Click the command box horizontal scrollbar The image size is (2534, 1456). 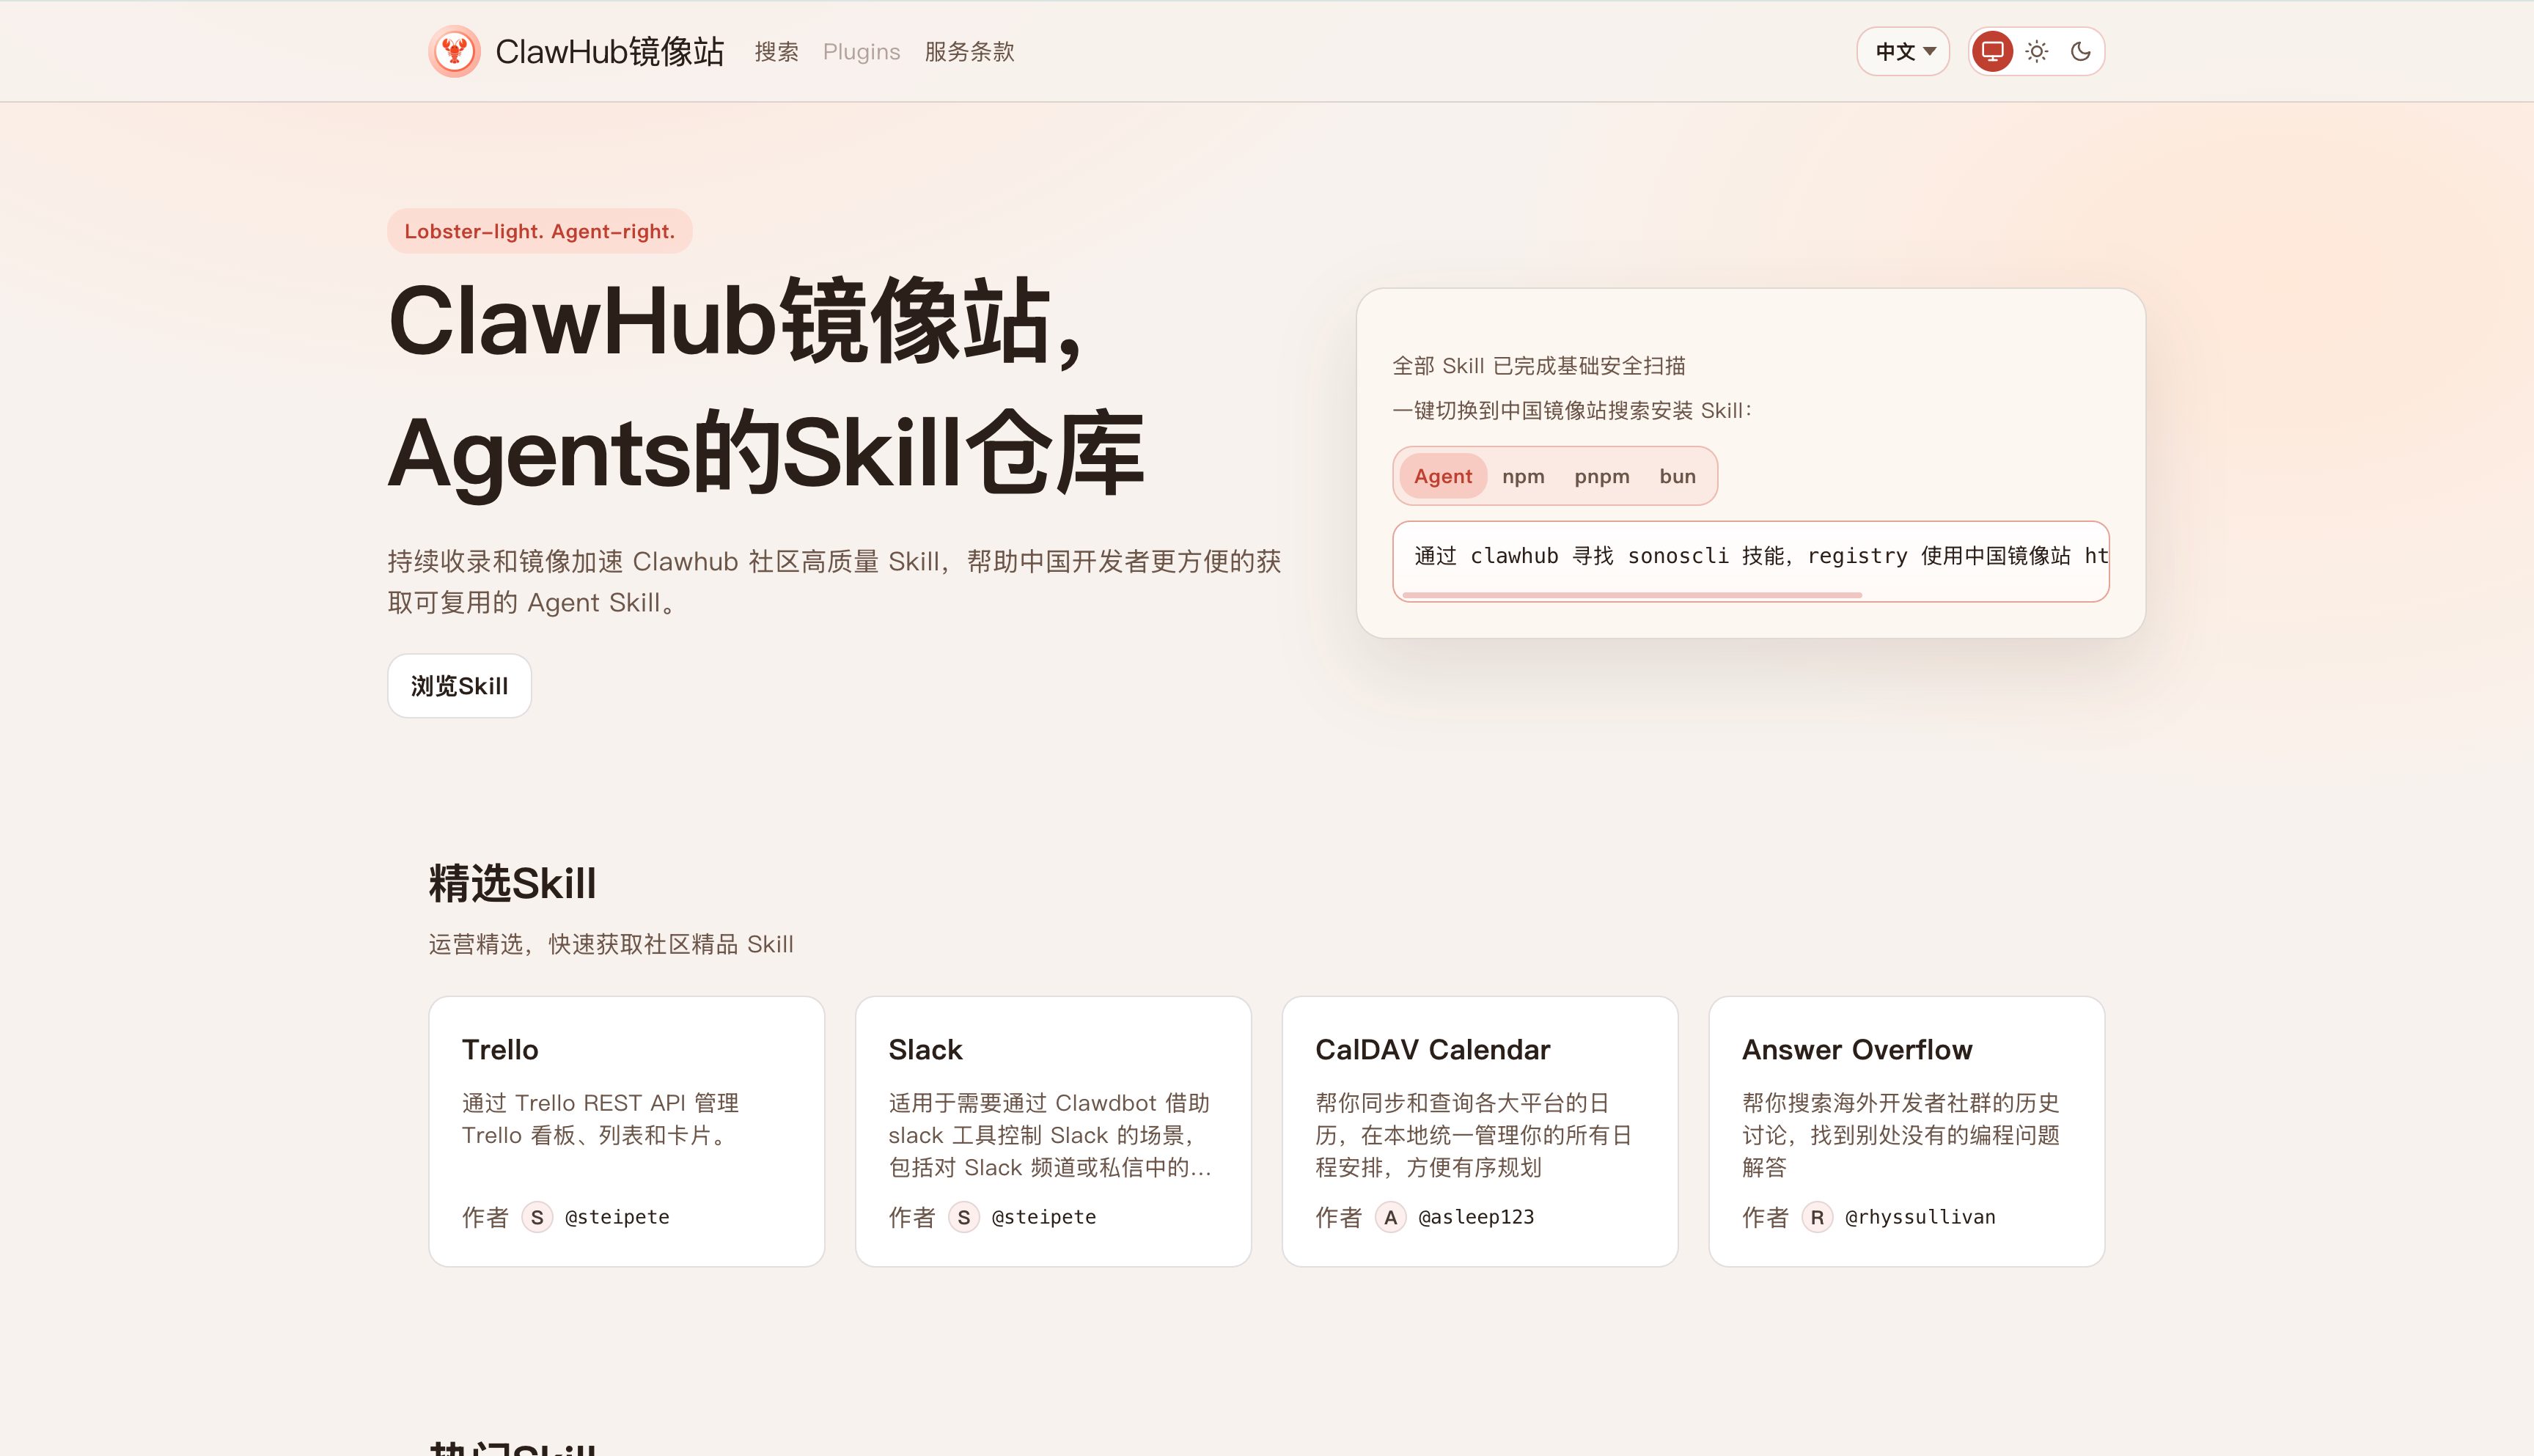point(1632,595)
